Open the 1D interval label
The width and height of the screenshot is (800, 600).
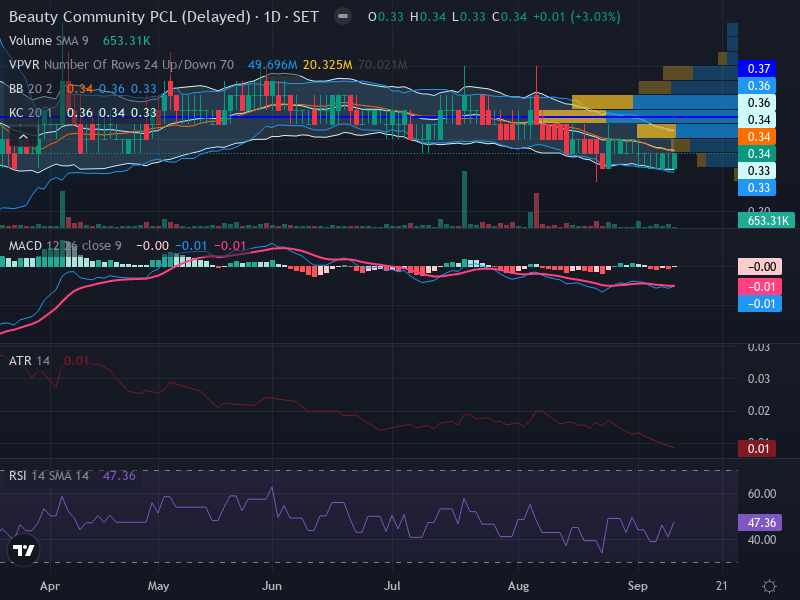[x=272, y=17]
